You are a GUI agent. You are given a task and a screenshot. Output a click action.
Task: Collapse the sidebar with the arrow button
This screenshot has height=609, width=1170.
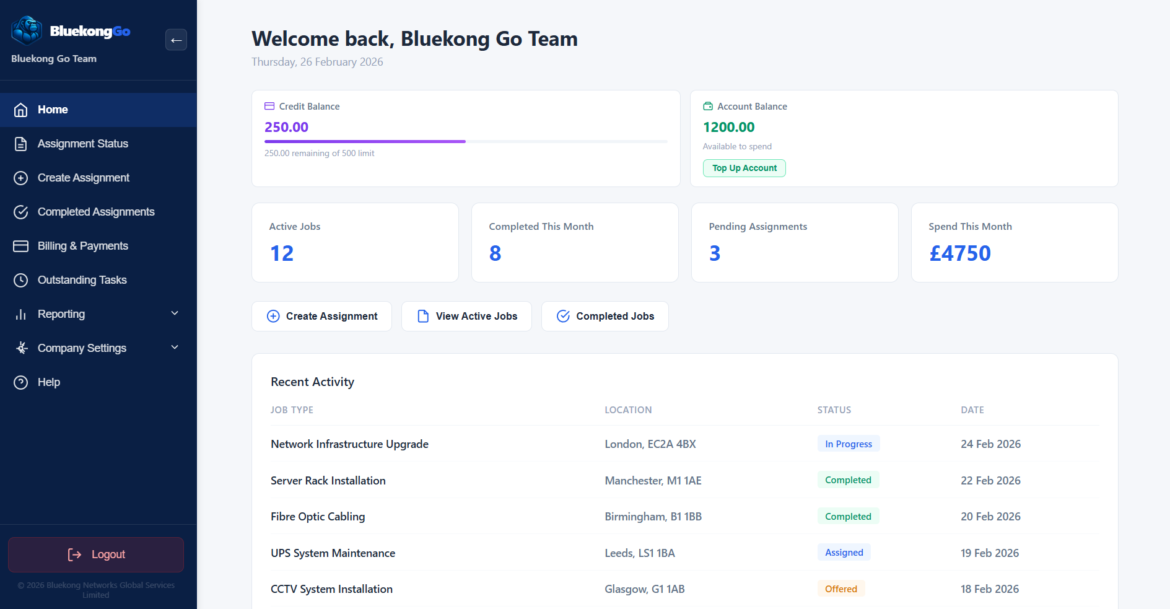[176, 40]
